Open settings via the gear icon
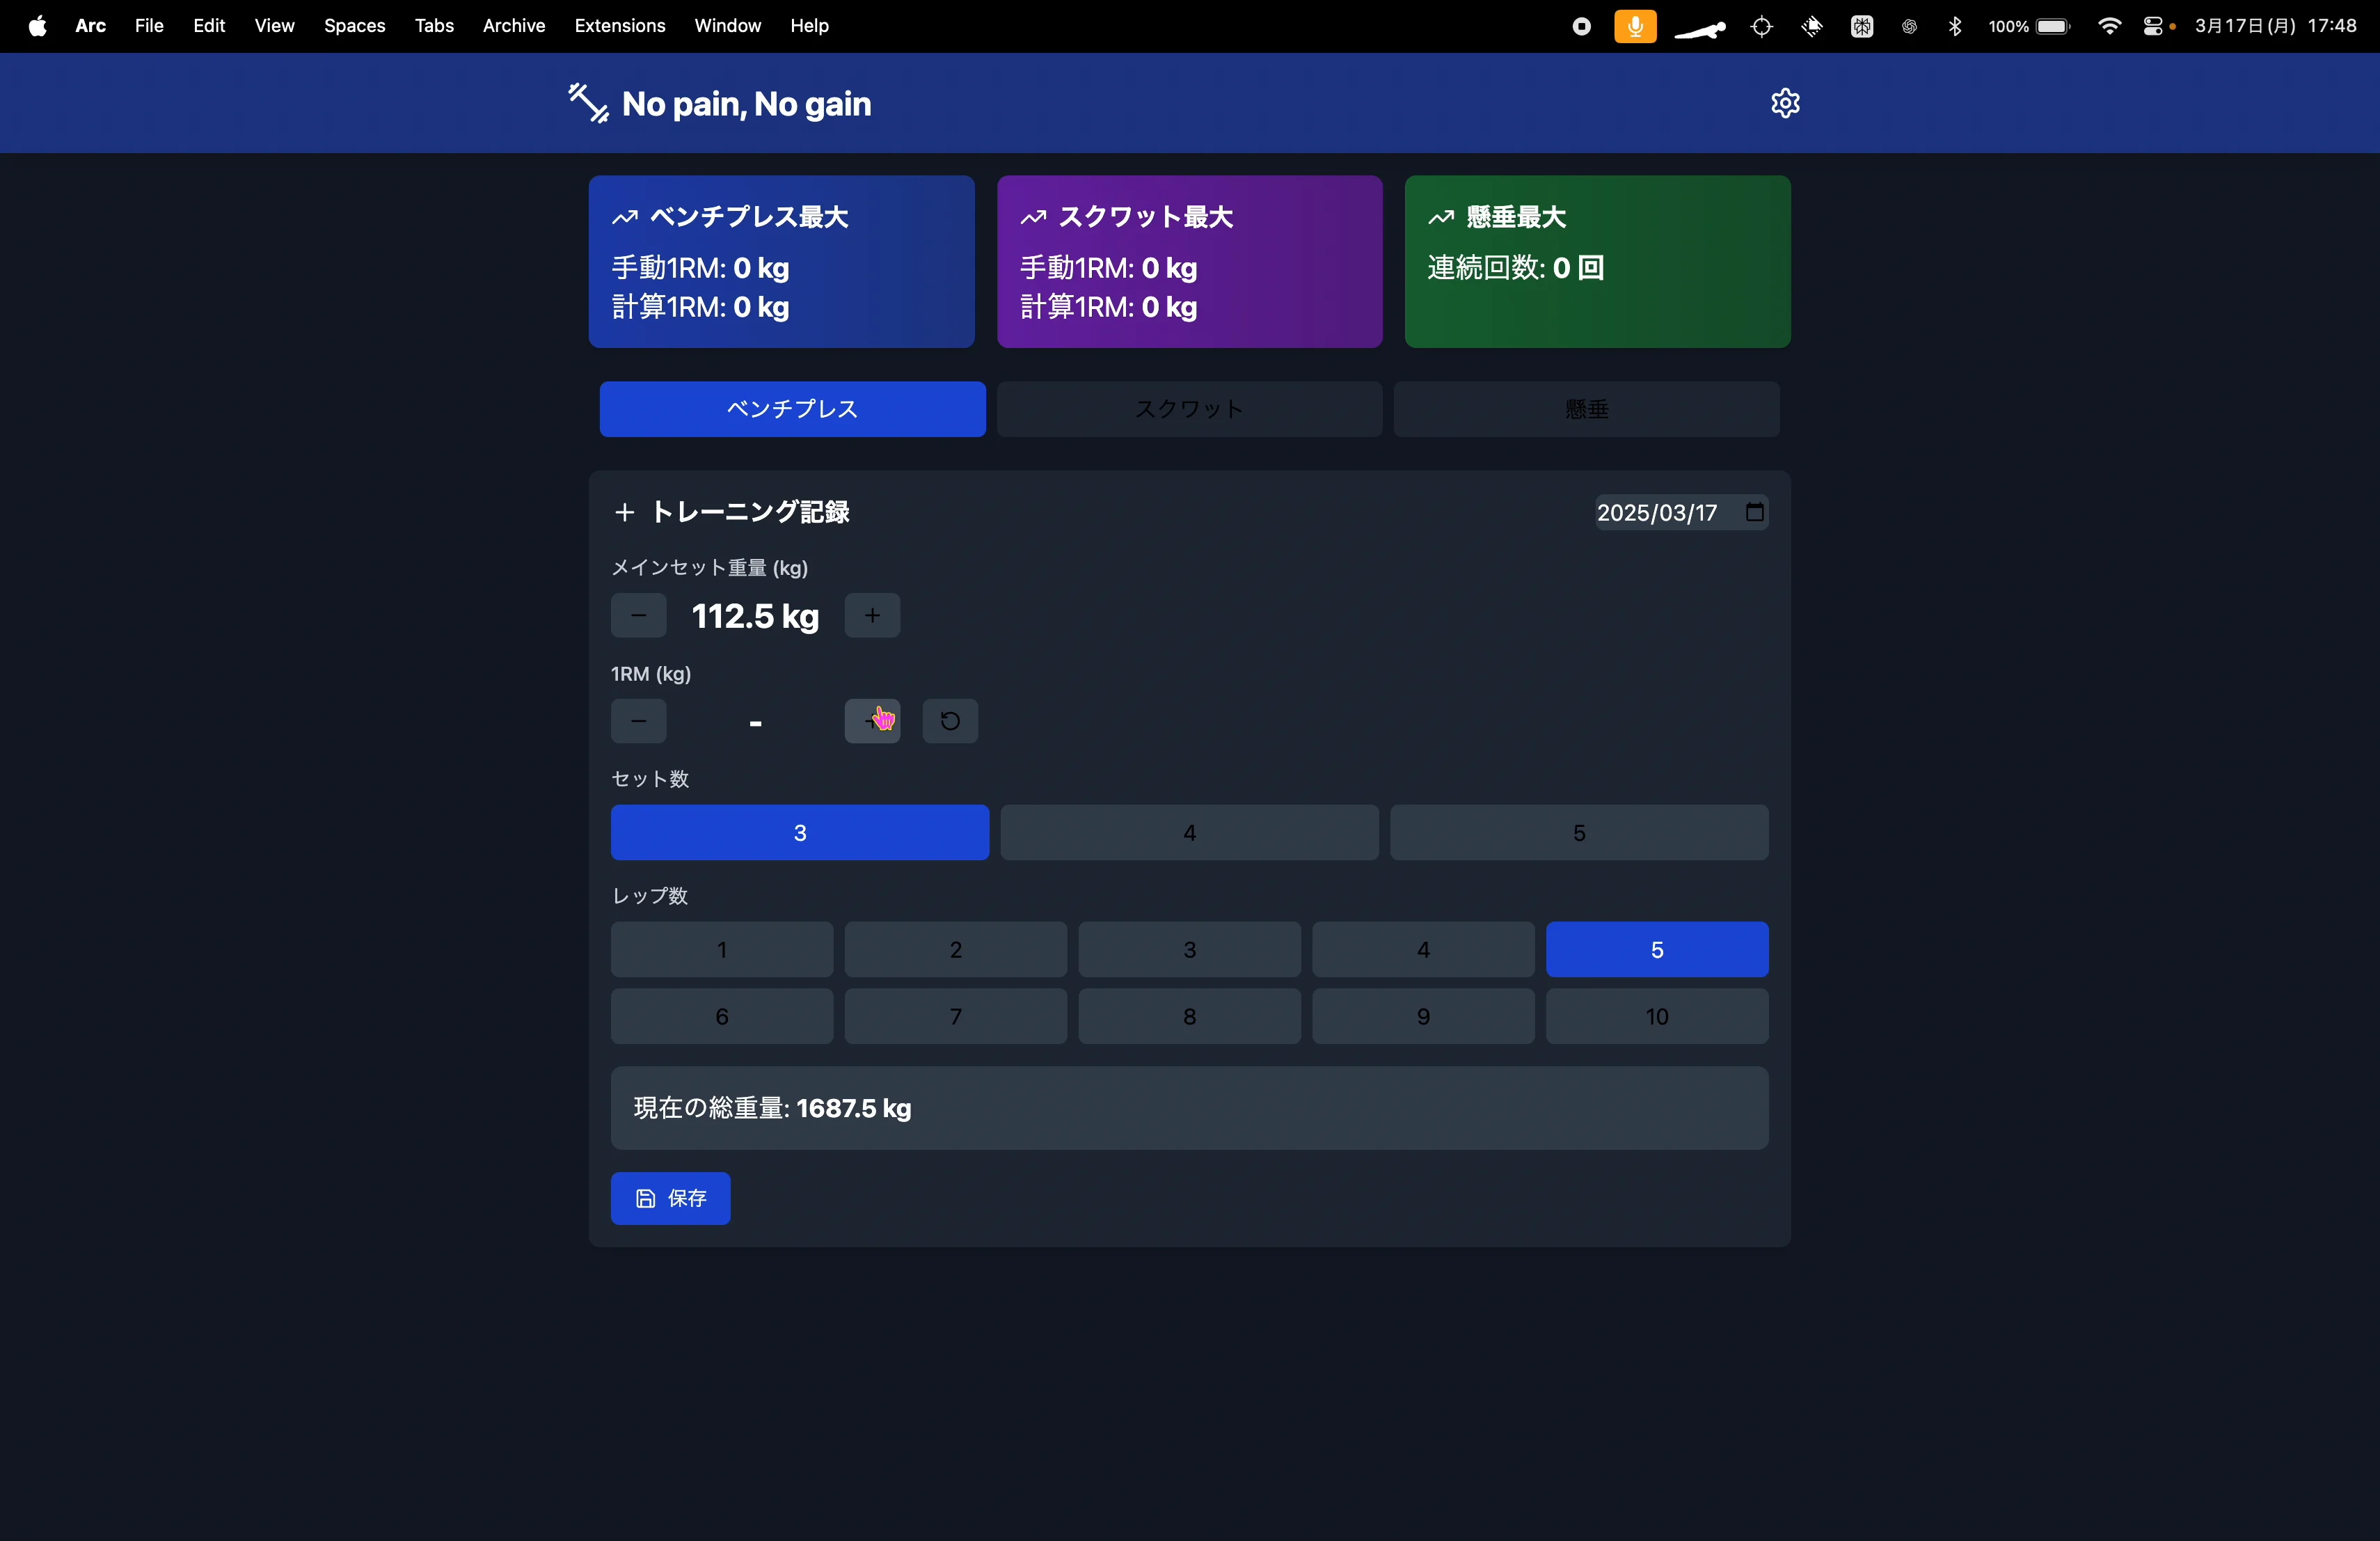 pyautogui.click(x=1785, y=103)
